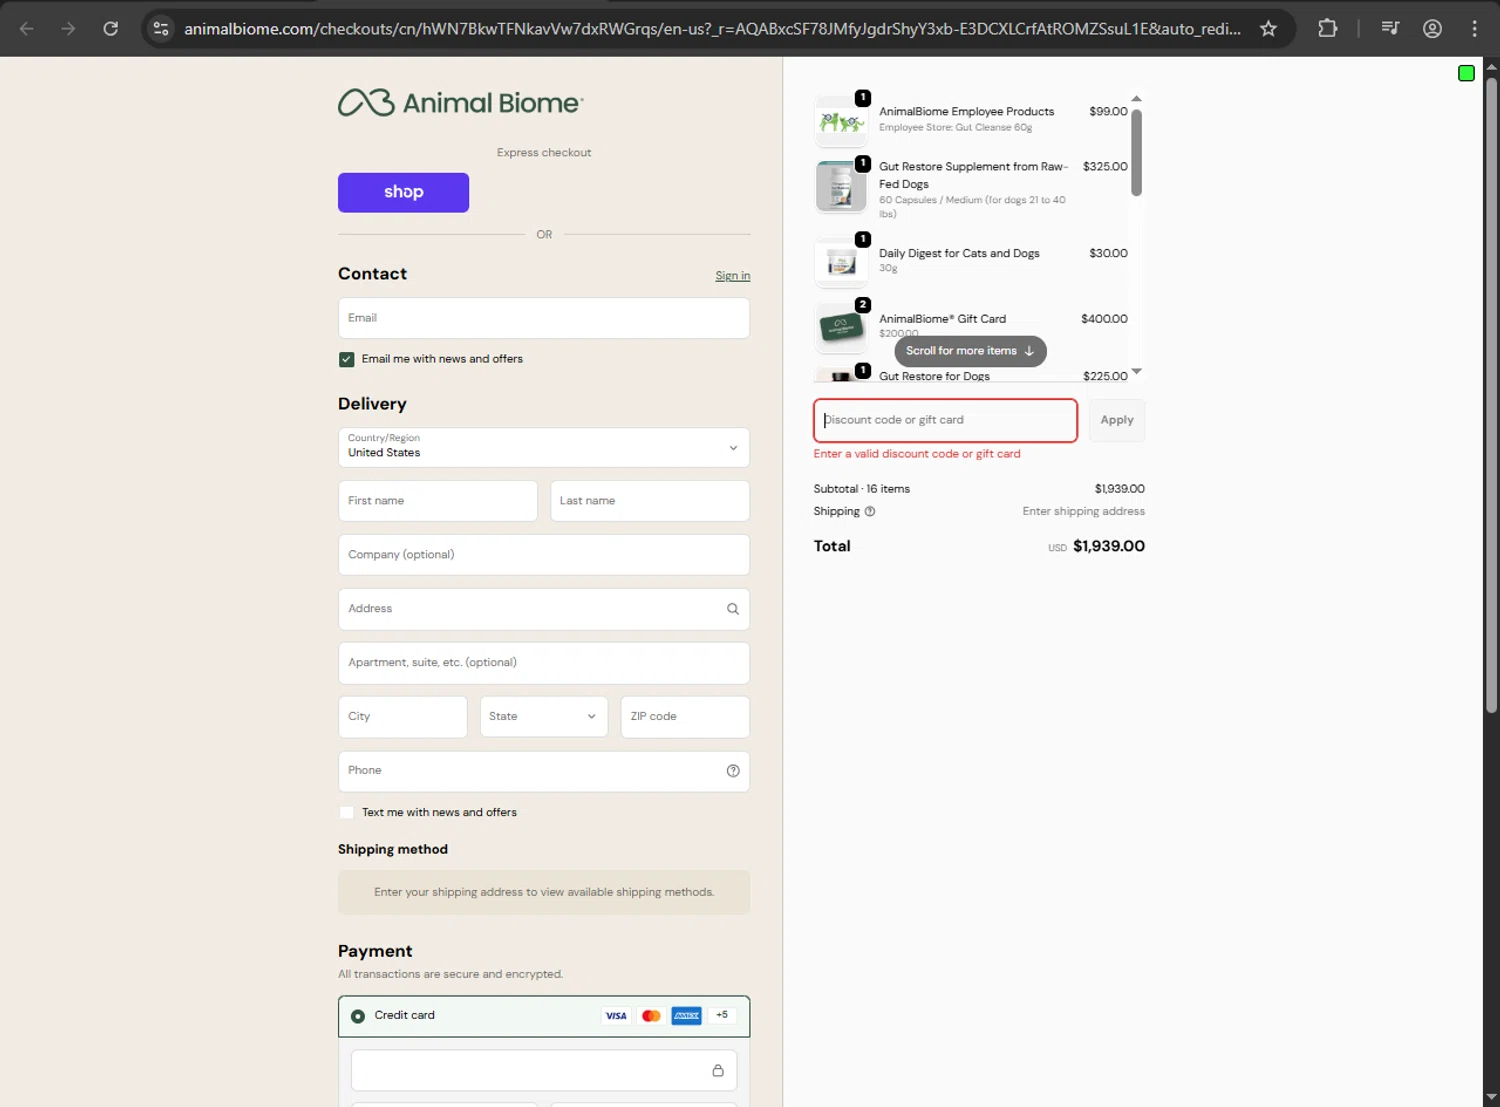The width and height of the screenshot is (1500, 1107).
Task: Pay with the Shop express checkout button
Action: [403, 192]
